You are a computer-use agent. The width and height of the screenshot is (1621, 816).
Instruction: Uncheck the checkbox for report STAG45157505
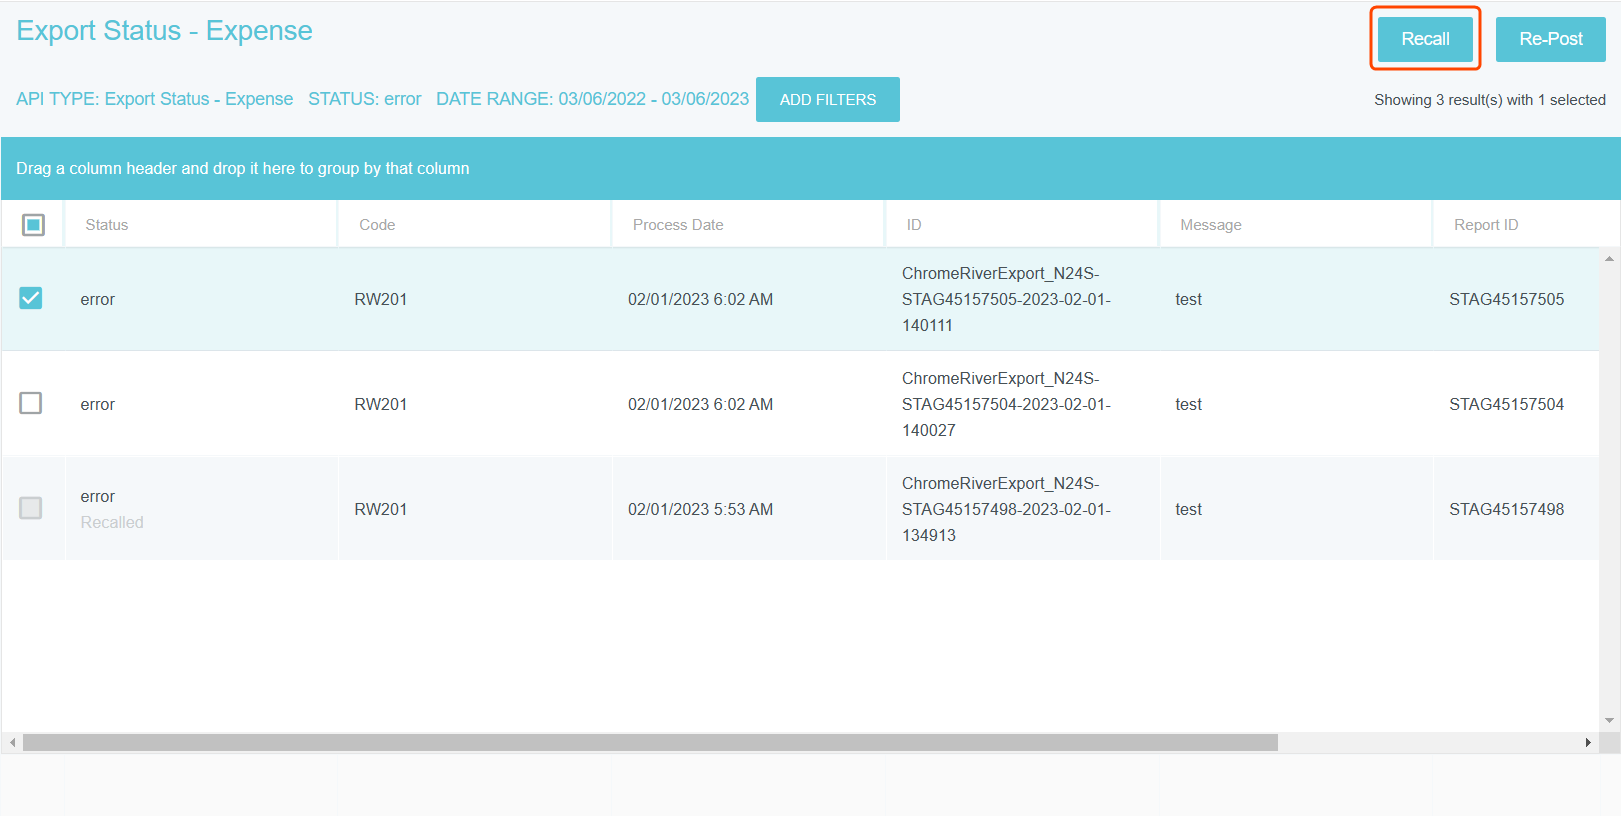(31, 298)
